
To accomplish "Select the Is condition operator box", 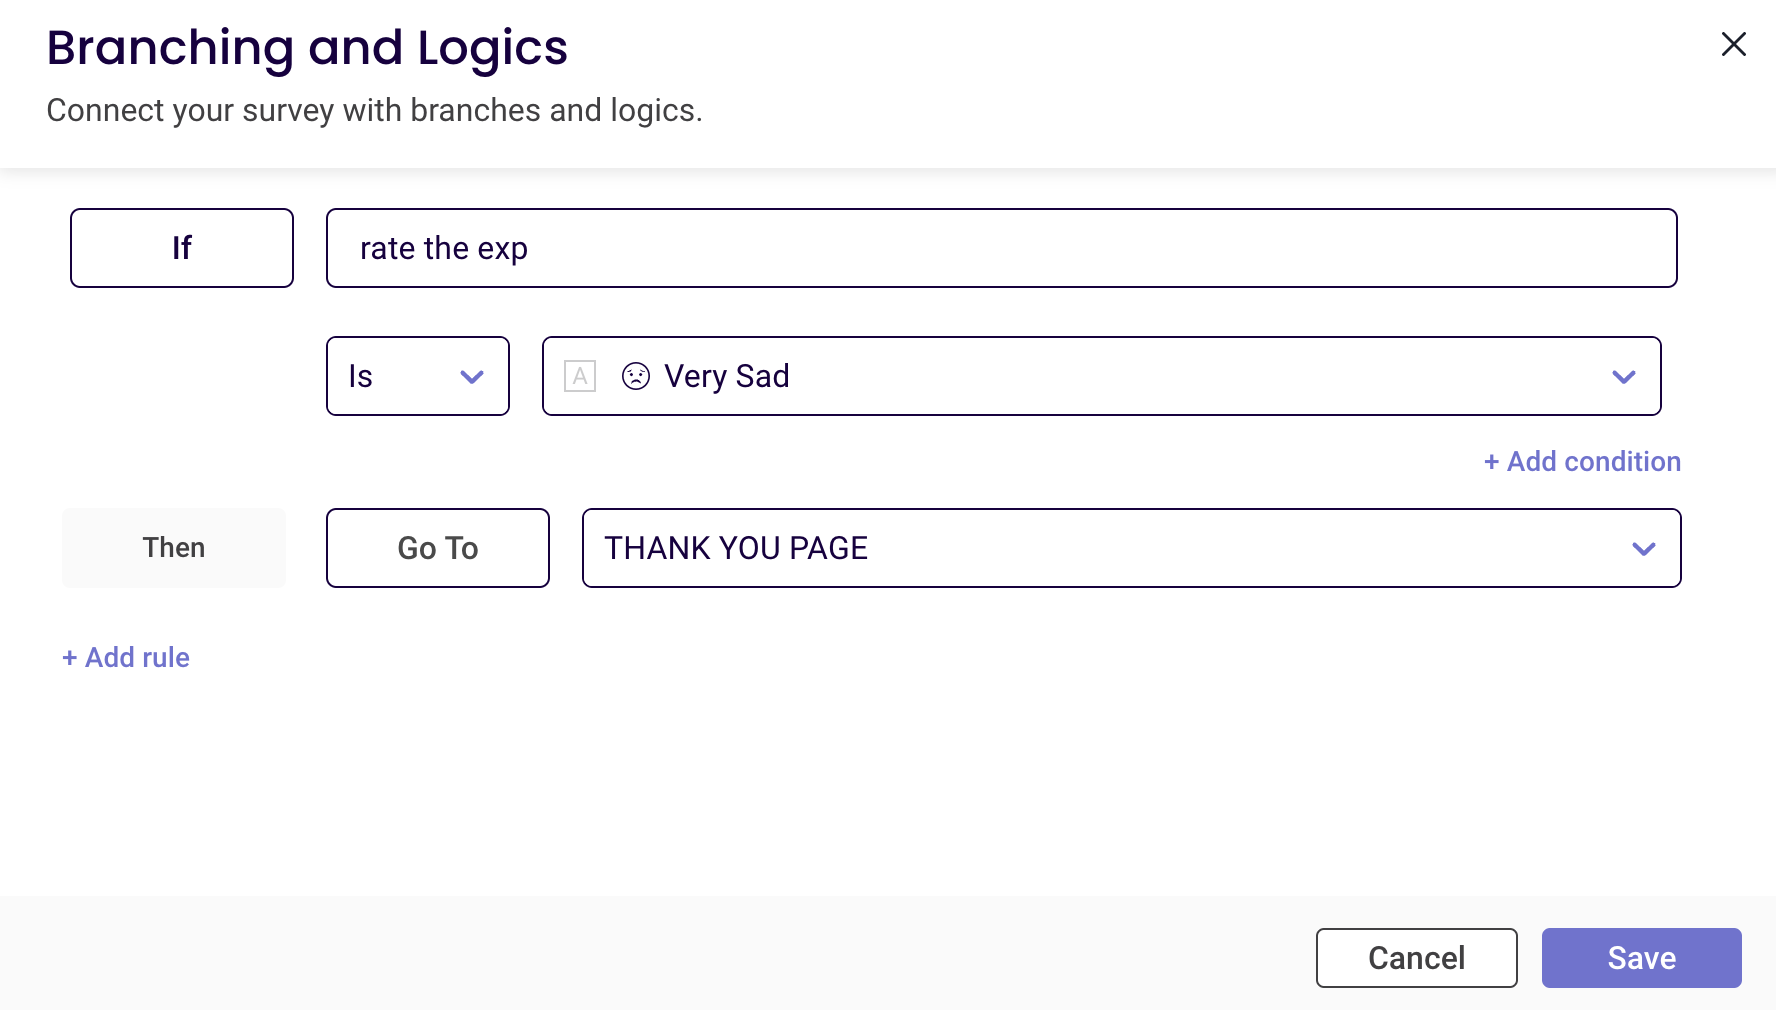I will click(418, 376).
